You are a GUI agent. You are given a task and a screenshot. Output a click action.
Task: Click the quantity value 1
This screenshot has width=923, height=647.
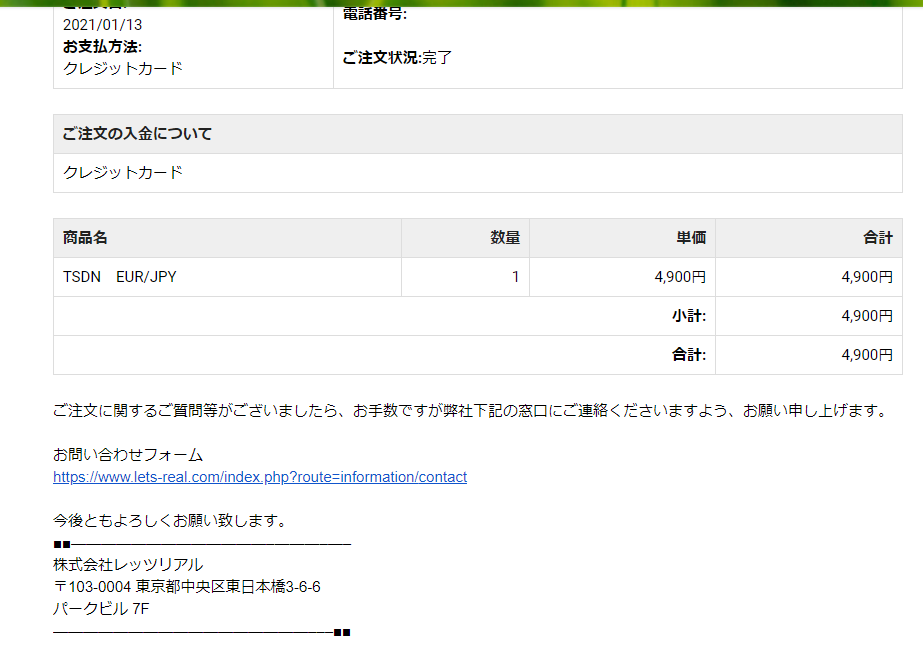coord(516,277)
